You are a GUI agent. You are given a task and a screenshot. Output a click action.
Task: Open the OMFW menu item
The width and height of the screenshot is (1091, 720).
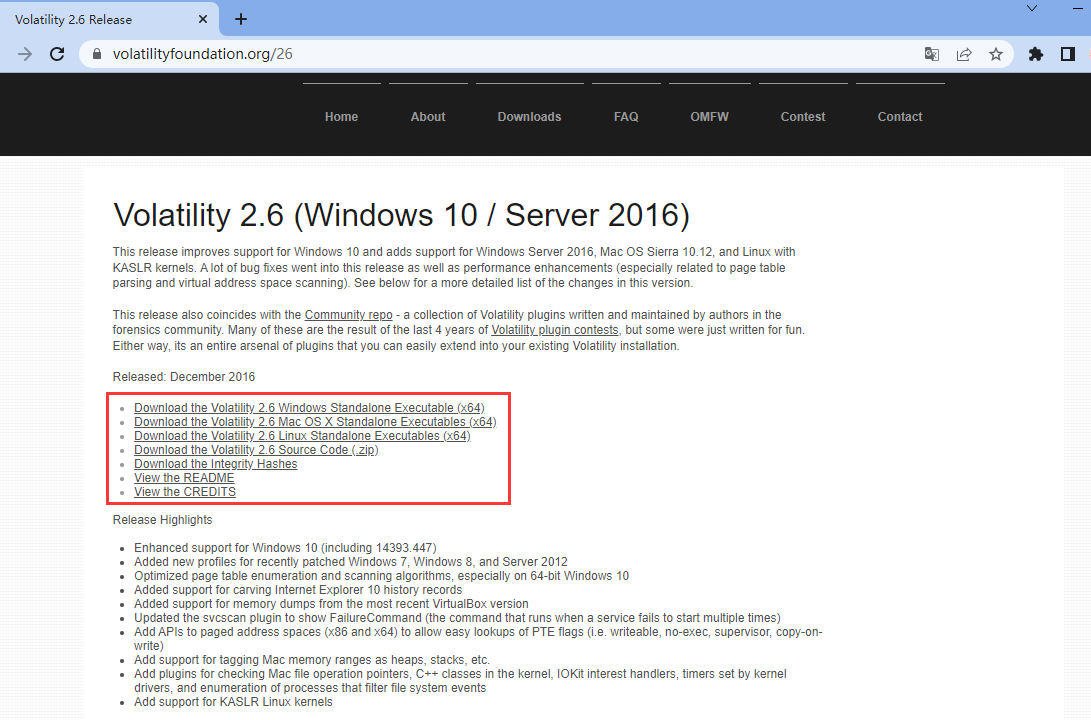click(710, 117)
